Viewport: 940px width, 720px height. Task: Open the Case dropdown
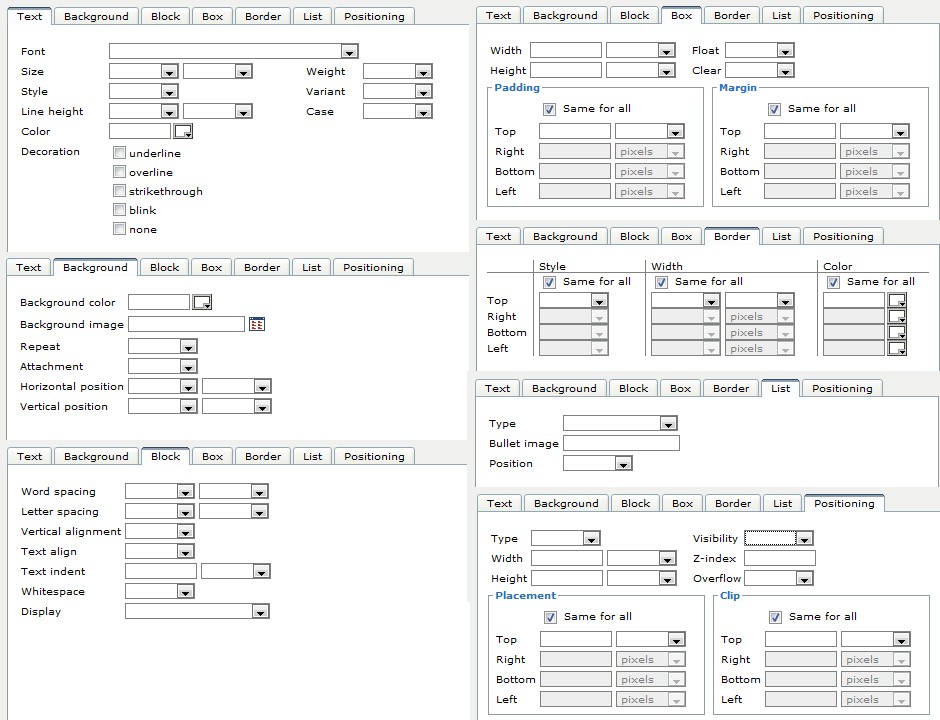[x=397, y=111]
